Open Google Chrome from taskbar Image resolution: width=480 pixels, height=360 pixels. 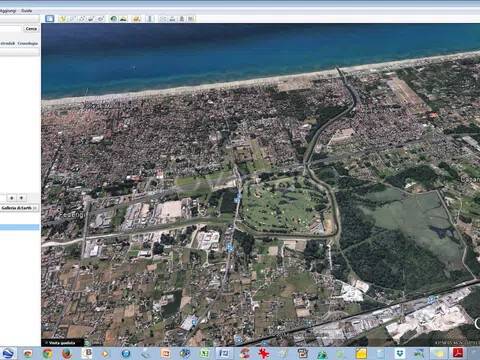click(x=48, y=353)
